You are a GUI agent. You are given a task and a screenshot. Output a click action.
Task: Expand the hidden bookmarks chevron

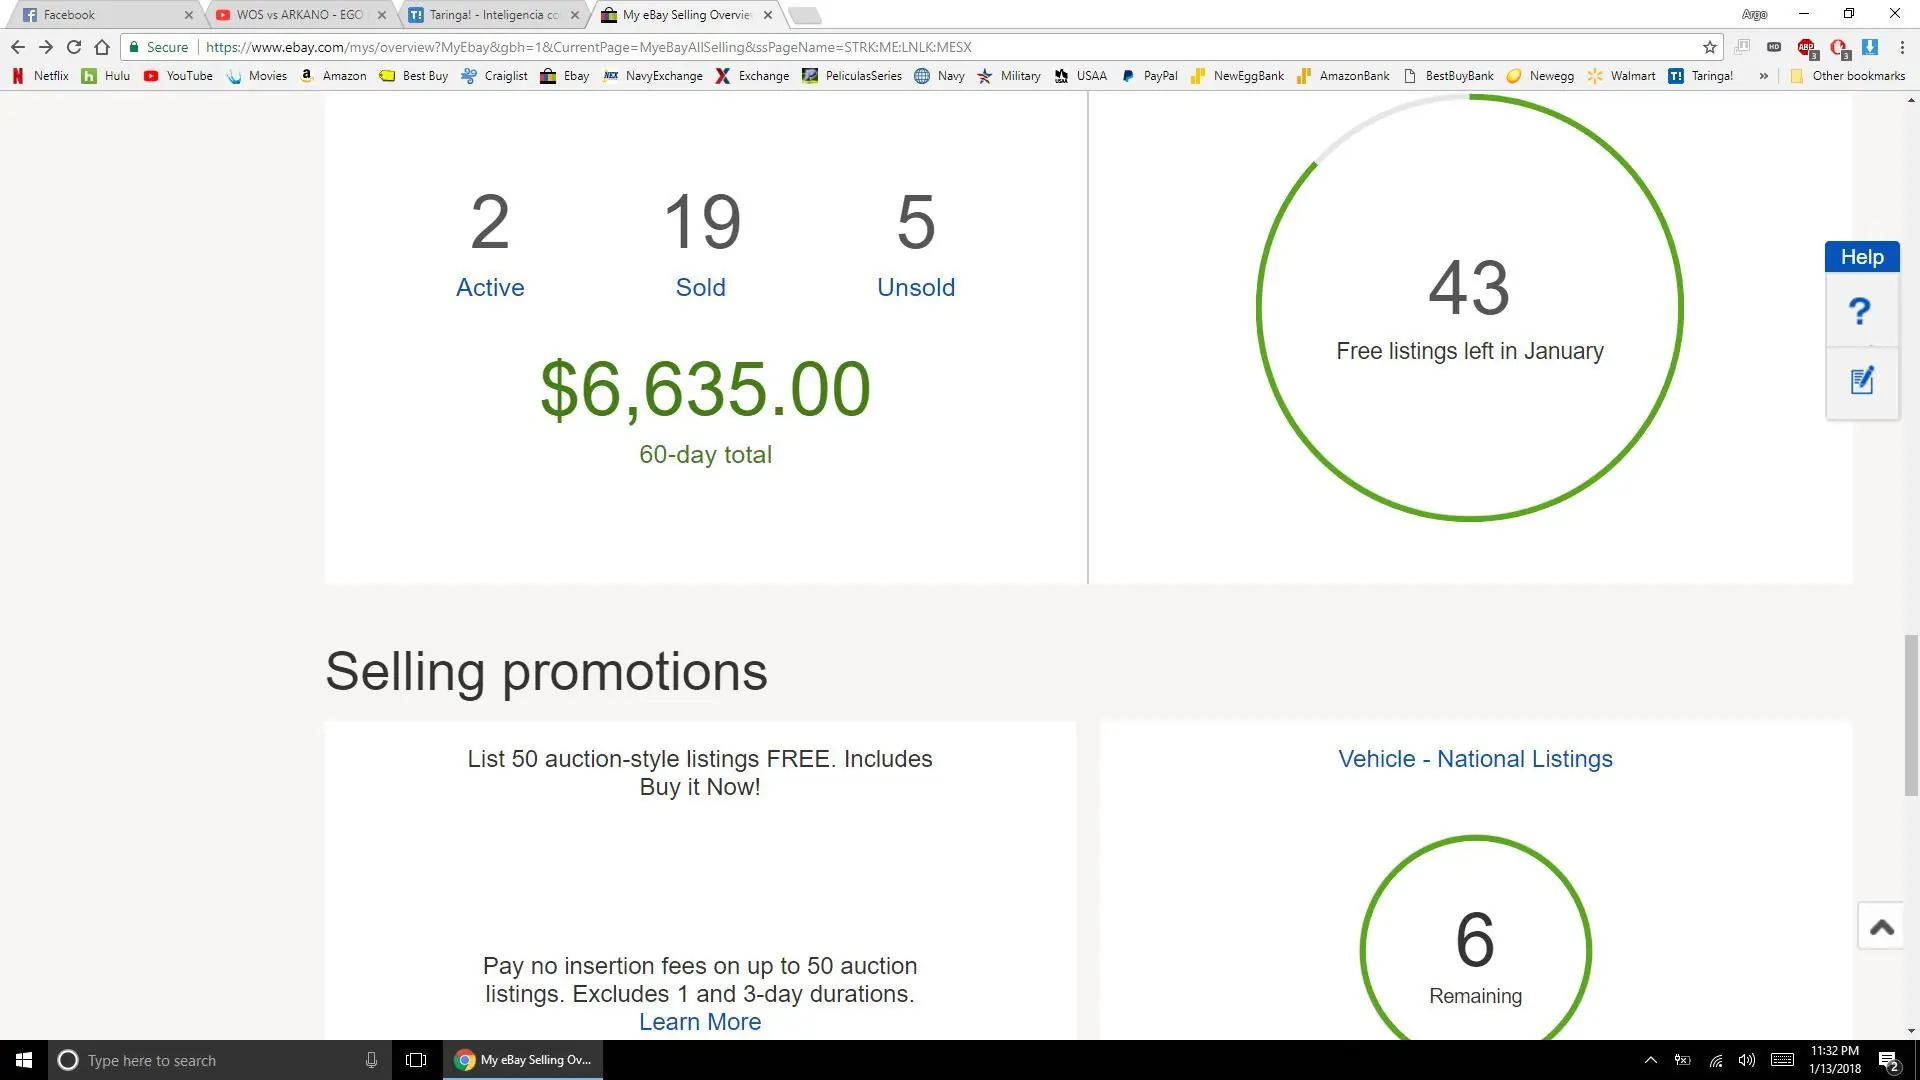pos(1763,76)
